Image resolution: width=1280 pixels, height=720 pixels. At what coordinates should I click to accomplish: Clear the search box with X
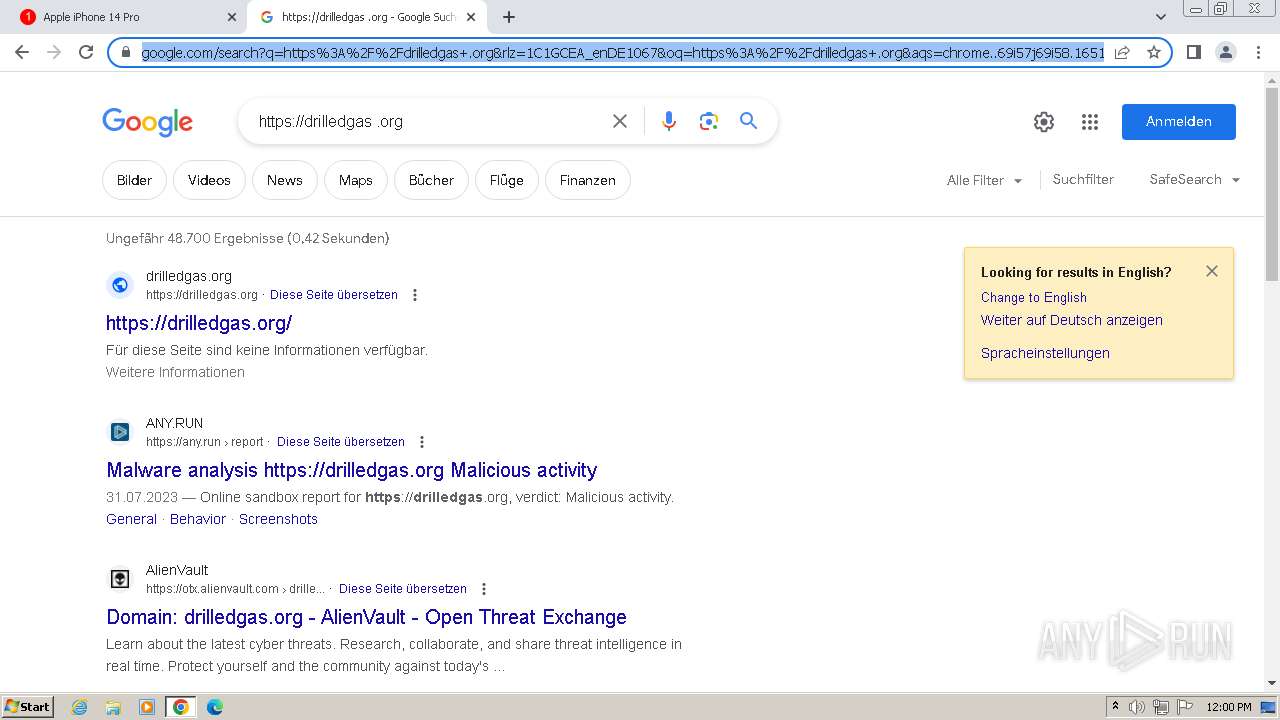click(x=620, y=121)
